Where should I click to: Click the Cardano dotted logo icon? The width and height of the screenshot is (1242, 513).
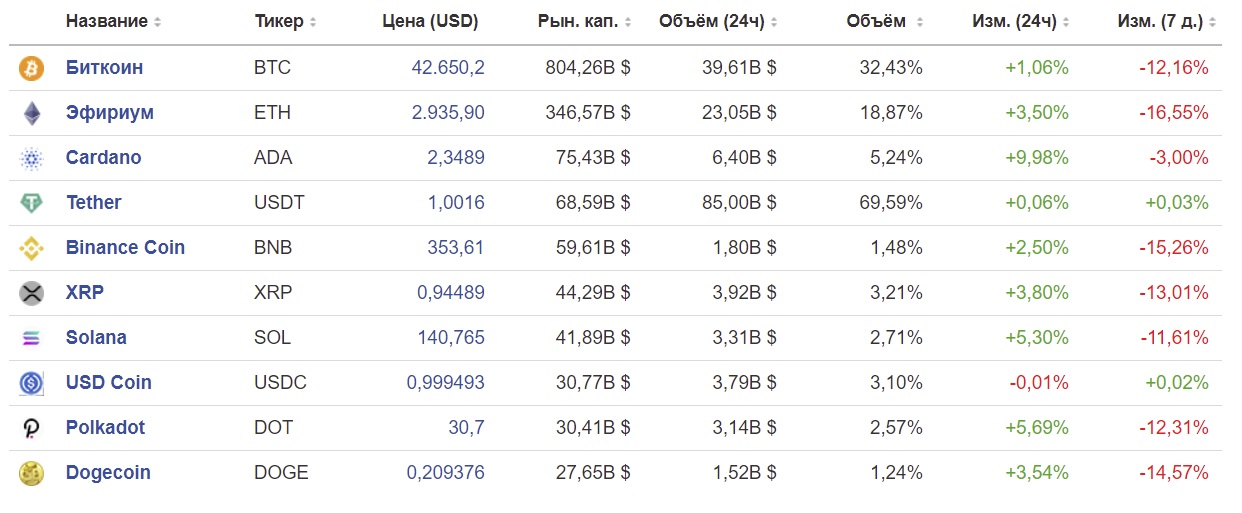click(32, 158)
